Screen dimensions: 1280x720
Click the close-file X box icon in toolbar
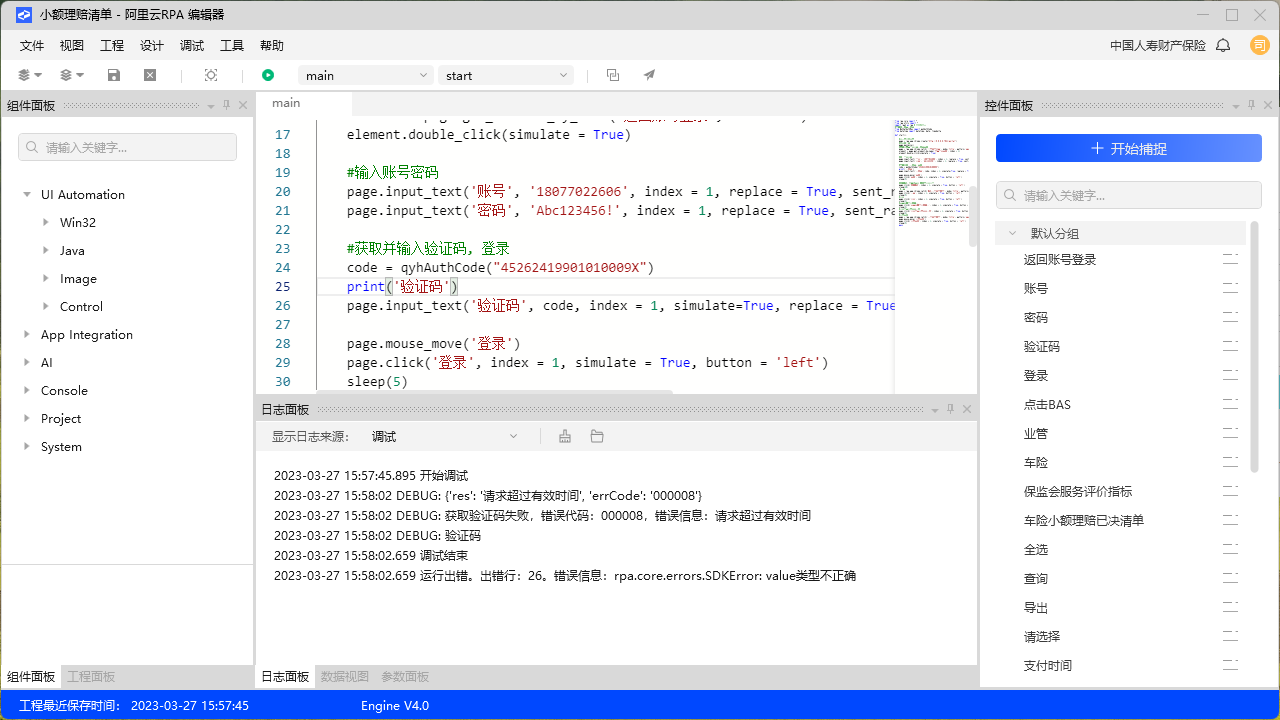pyautogui.click(x=150, y=75)
